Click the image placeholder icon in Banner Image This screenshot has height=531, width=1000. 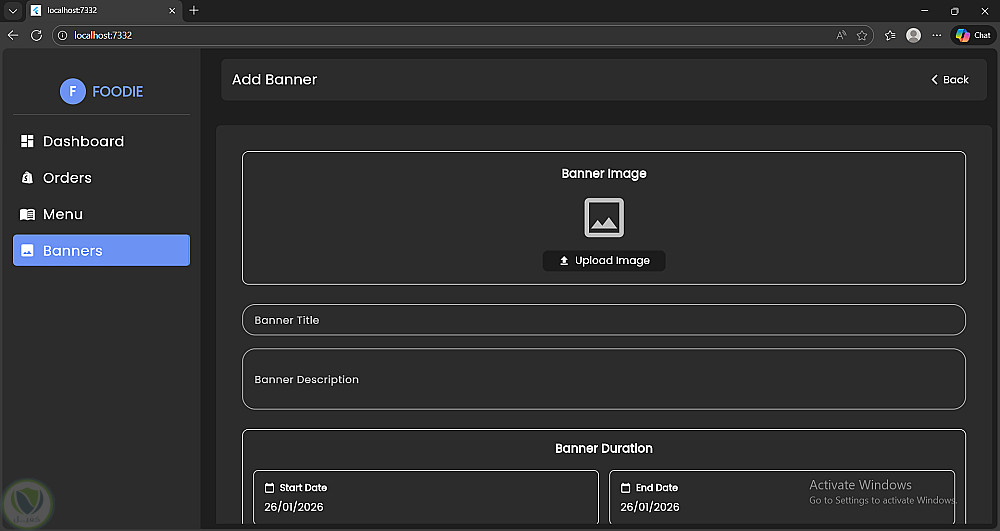604,218
